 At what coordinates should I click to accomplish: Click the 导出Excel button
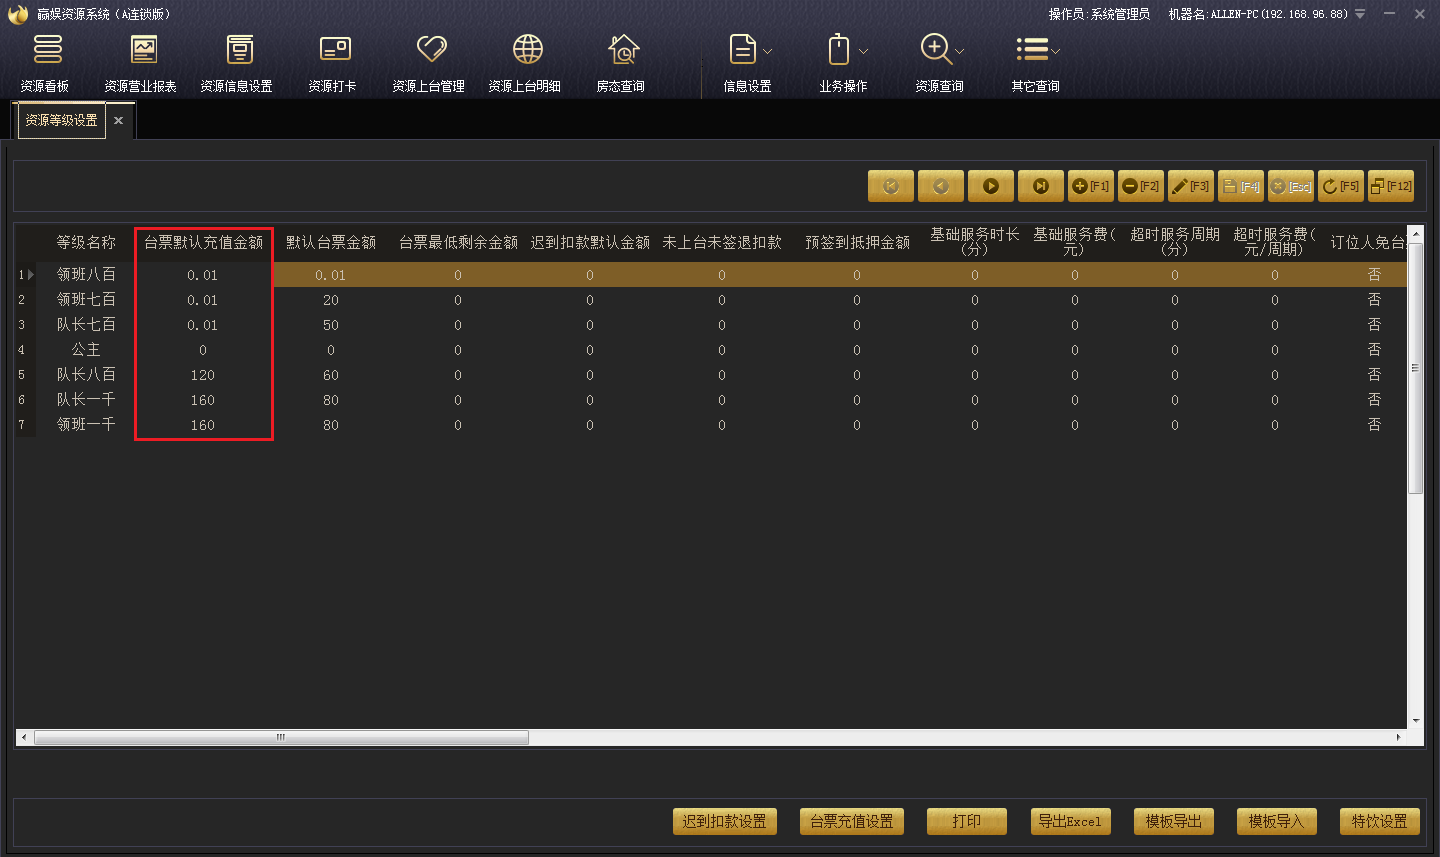1070,821
